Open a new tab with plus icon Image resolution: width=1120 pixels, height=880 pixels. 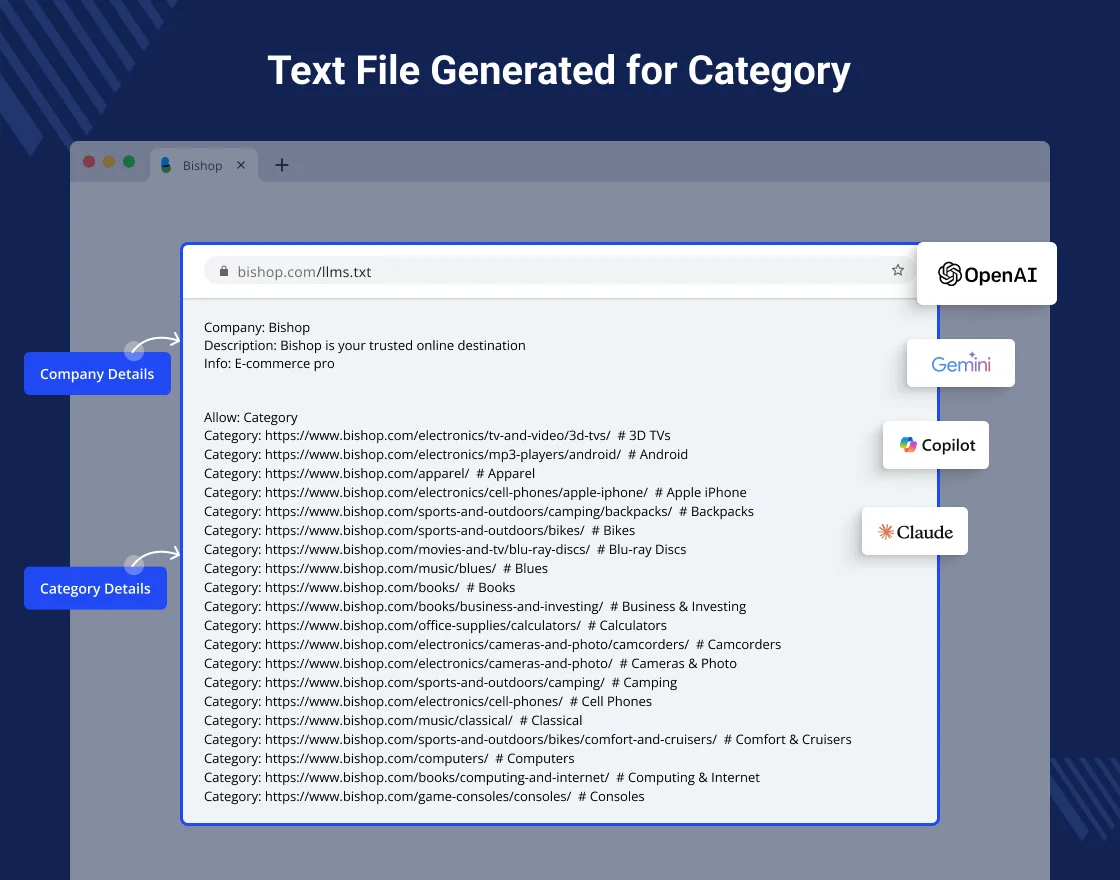[x=282, y=165]
